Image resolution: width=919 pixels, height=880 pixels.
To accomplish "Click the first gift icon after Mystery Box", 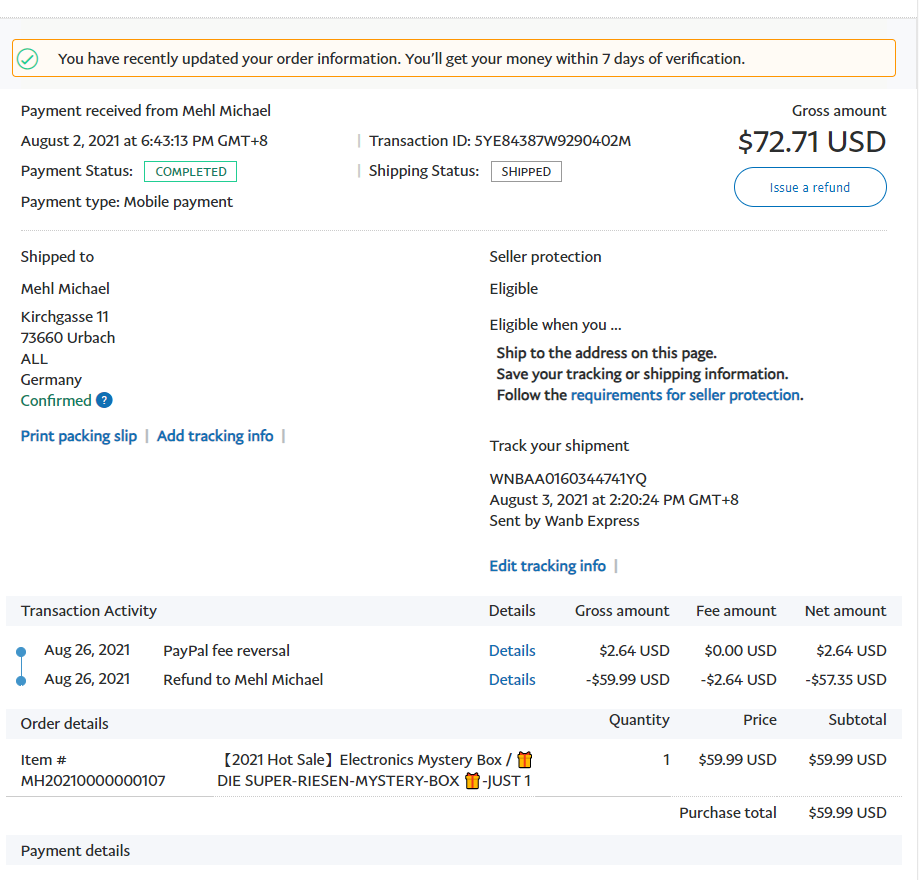I will point(524,760).
